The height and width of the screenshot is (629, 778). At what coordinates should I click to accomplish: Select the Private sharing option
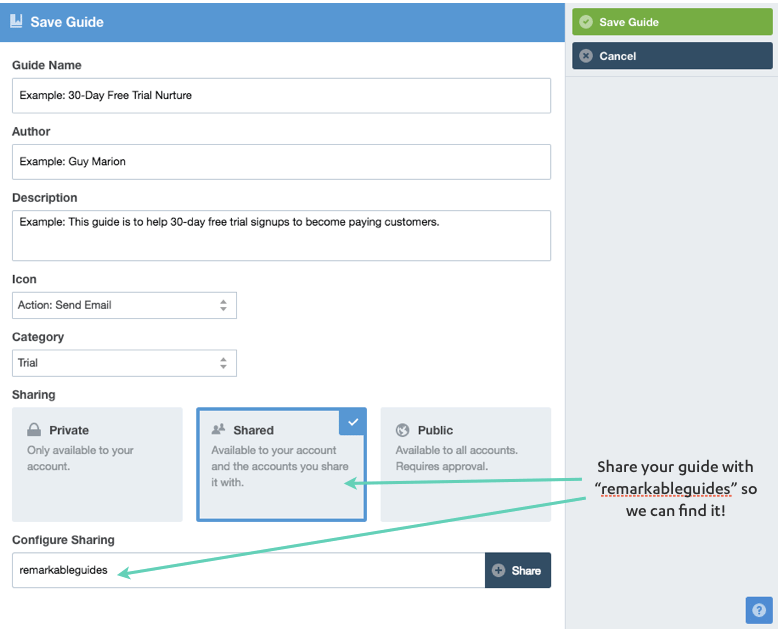click(97, 464)
